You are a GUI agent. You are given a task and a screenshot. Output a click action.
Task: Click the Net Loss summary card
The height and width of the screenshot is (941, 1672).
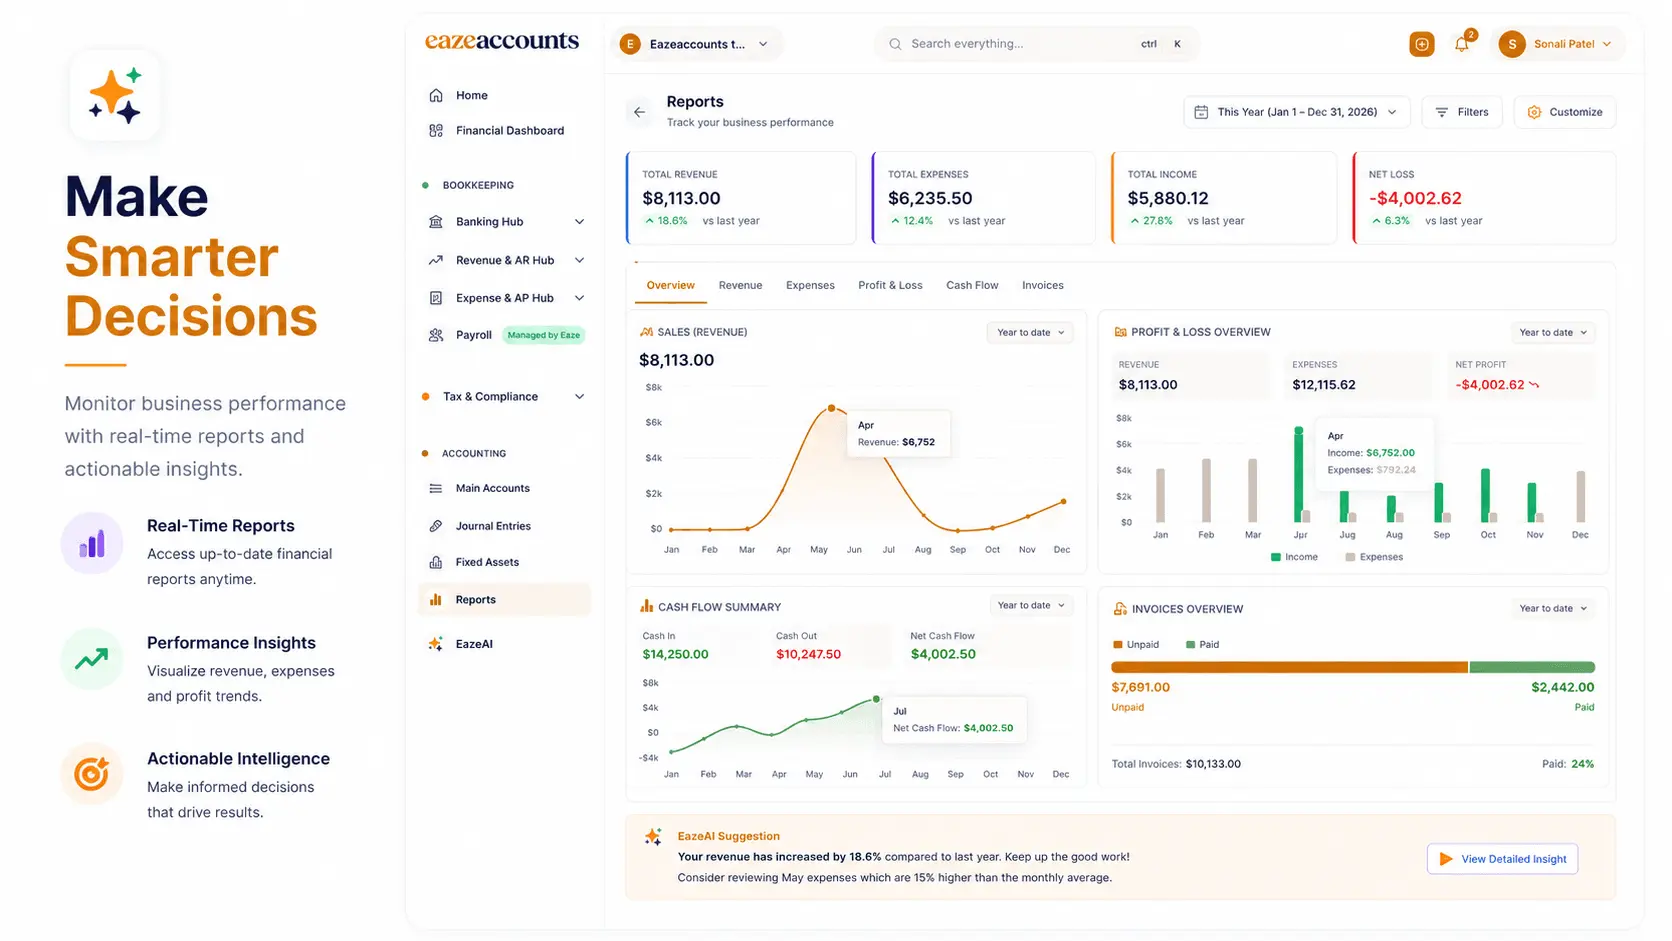1484,198
